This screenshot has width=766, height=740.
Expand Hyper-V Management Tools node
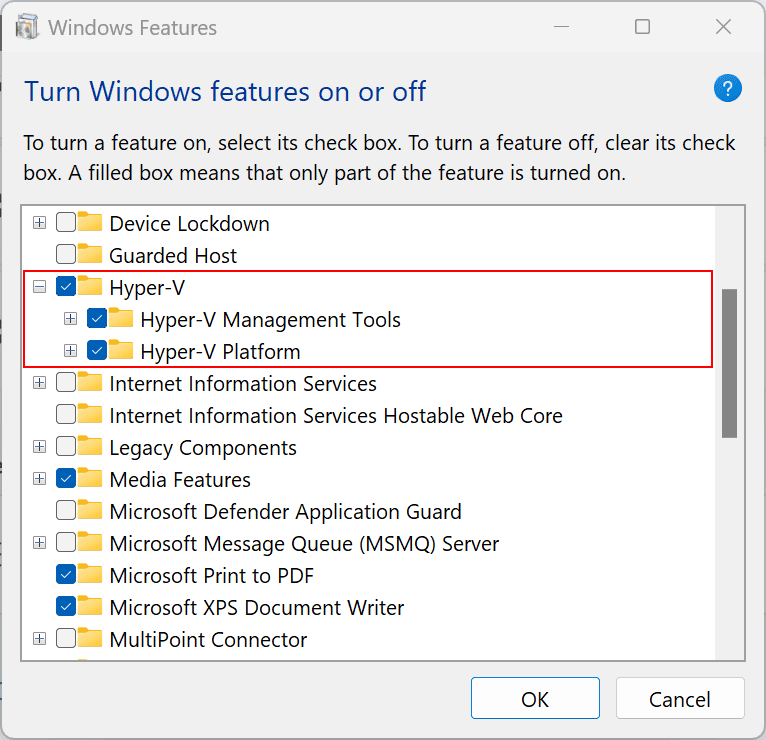(x=70, y=319)
